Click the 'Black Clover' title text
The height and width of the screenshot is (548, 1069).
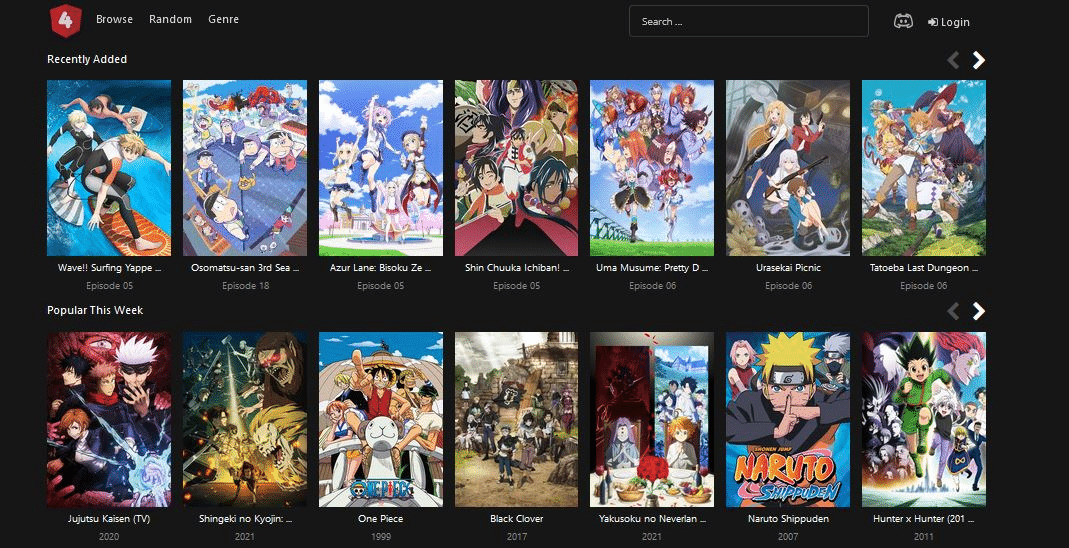pyautogui.click(x=517, y=519)
